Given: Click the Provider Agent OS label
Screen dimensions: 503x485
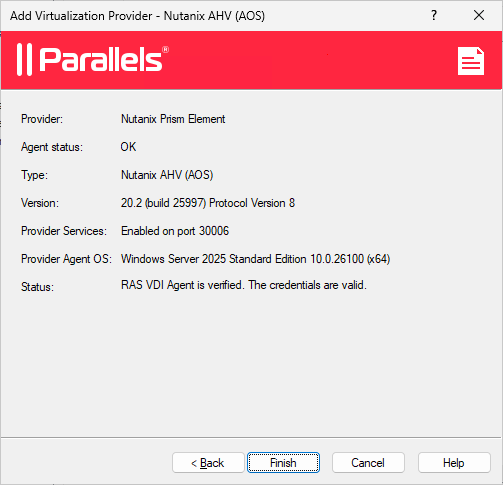Looking at the screenshot, I should (x=66, y=259).
